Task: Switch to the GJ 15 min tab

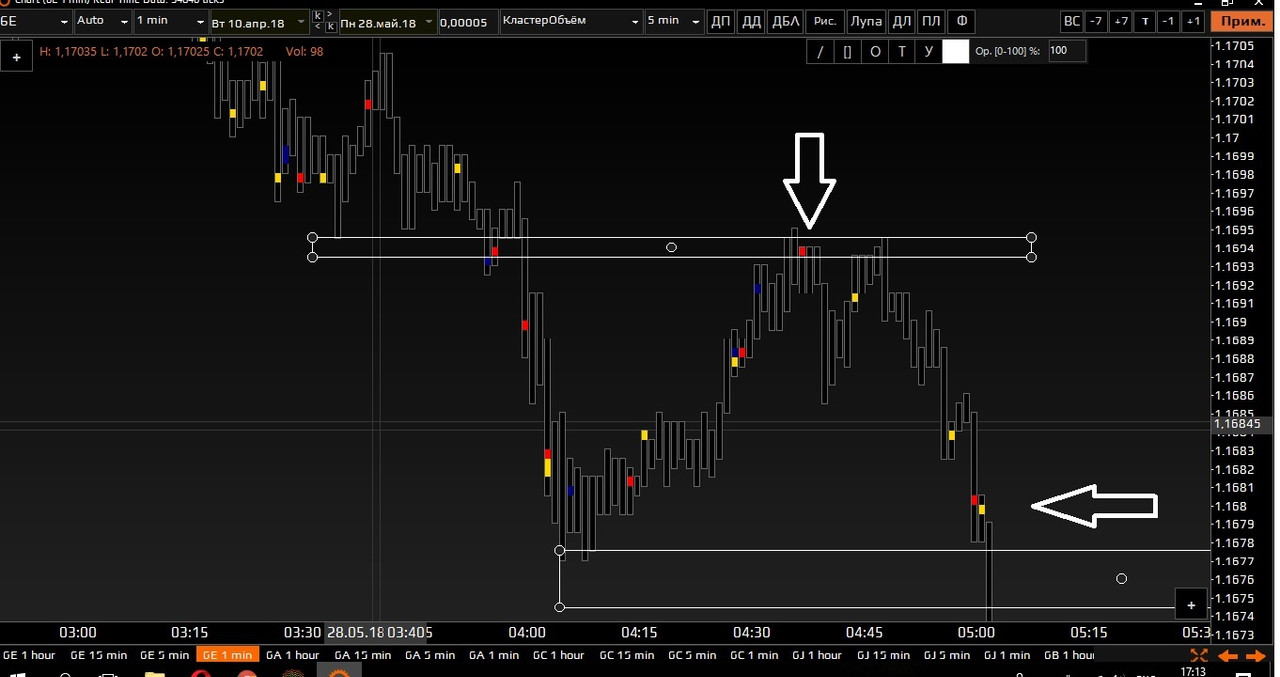Action: coord(883,655)
